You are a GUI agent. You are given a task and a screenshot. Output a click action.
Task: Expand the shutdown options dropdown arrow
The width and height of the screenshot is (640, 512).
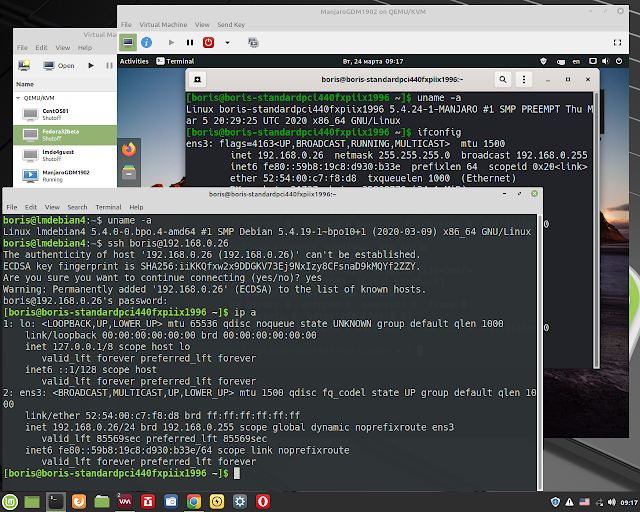click(227, 42)
